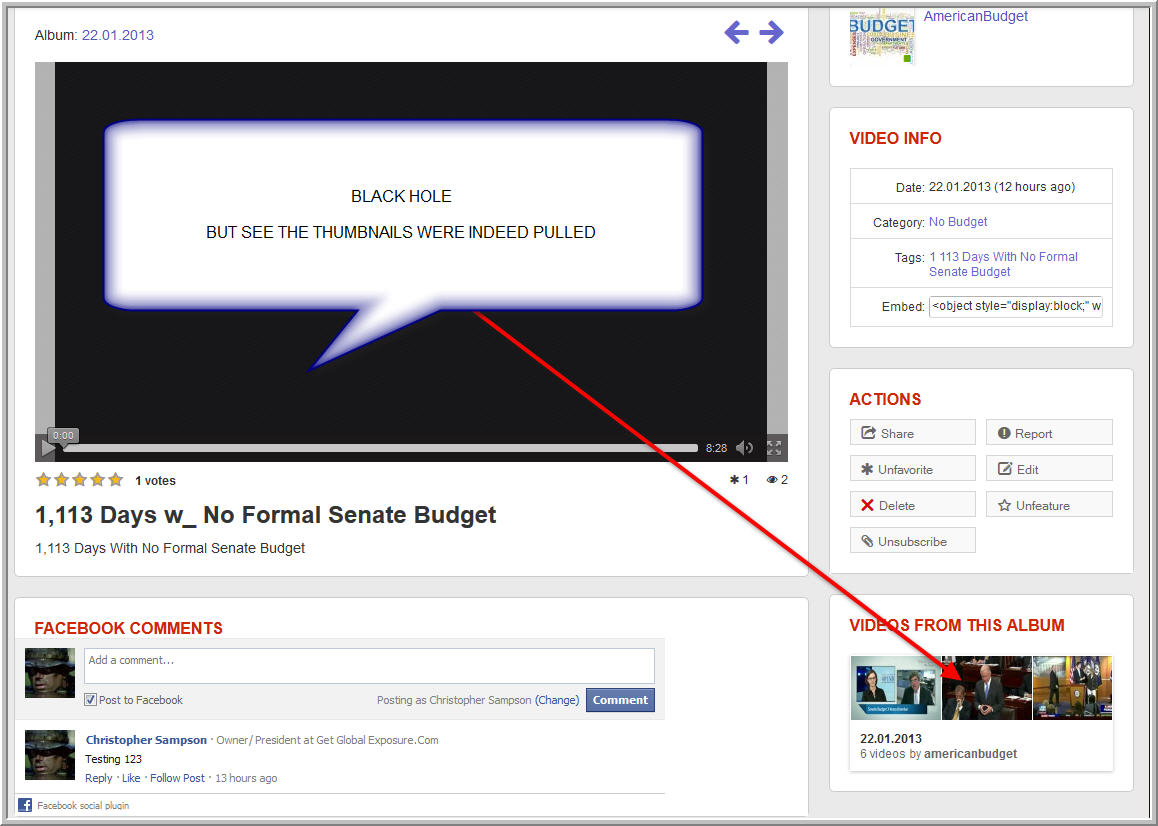The width and height of the screenshot is (1158, 826).
Task: Click the video progress seek bar
Action: coord(380,448)
